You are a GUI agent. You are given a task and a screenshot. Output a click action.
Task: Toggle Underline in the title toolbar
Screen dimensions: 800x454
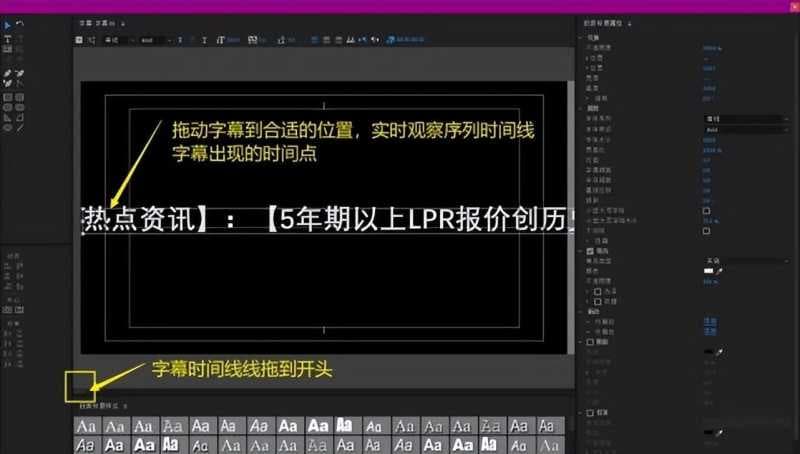(204, 40)
